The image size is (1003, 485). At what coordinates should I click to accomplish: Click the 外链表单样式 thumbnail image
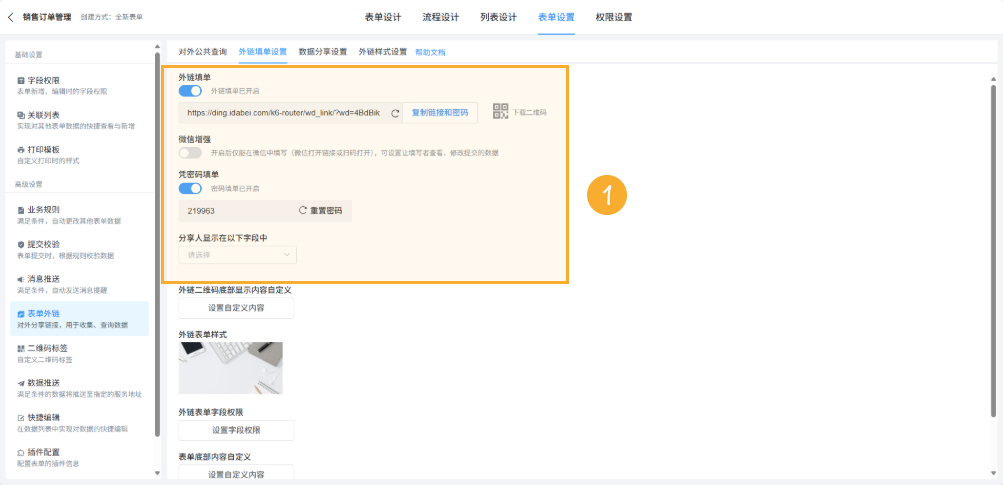tap(230, 368)
